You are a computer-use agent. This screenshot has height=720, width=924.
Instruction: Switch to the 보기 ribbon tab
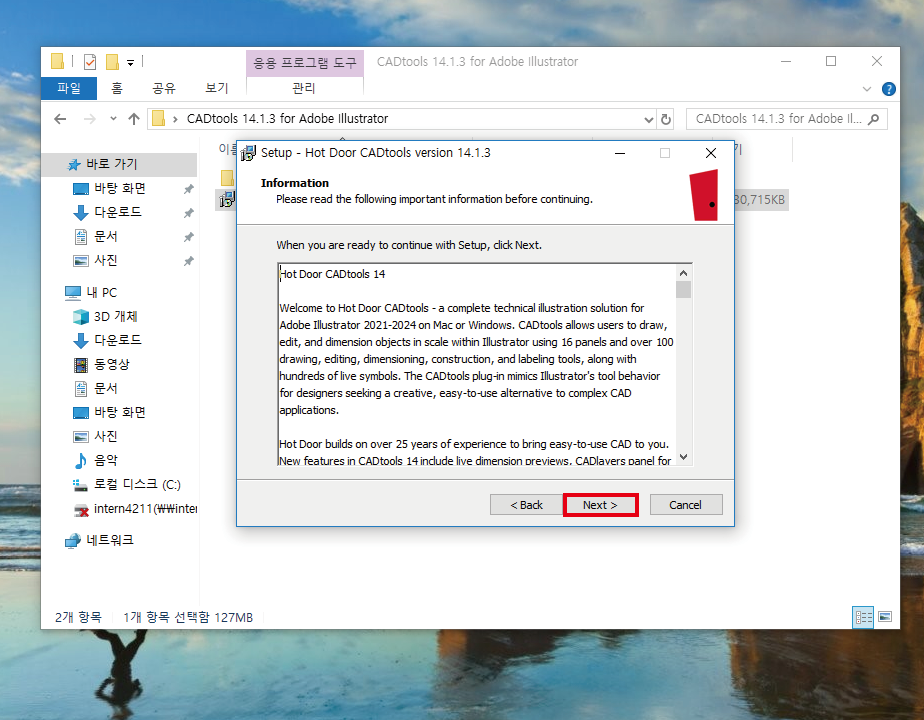pos(216,88)
